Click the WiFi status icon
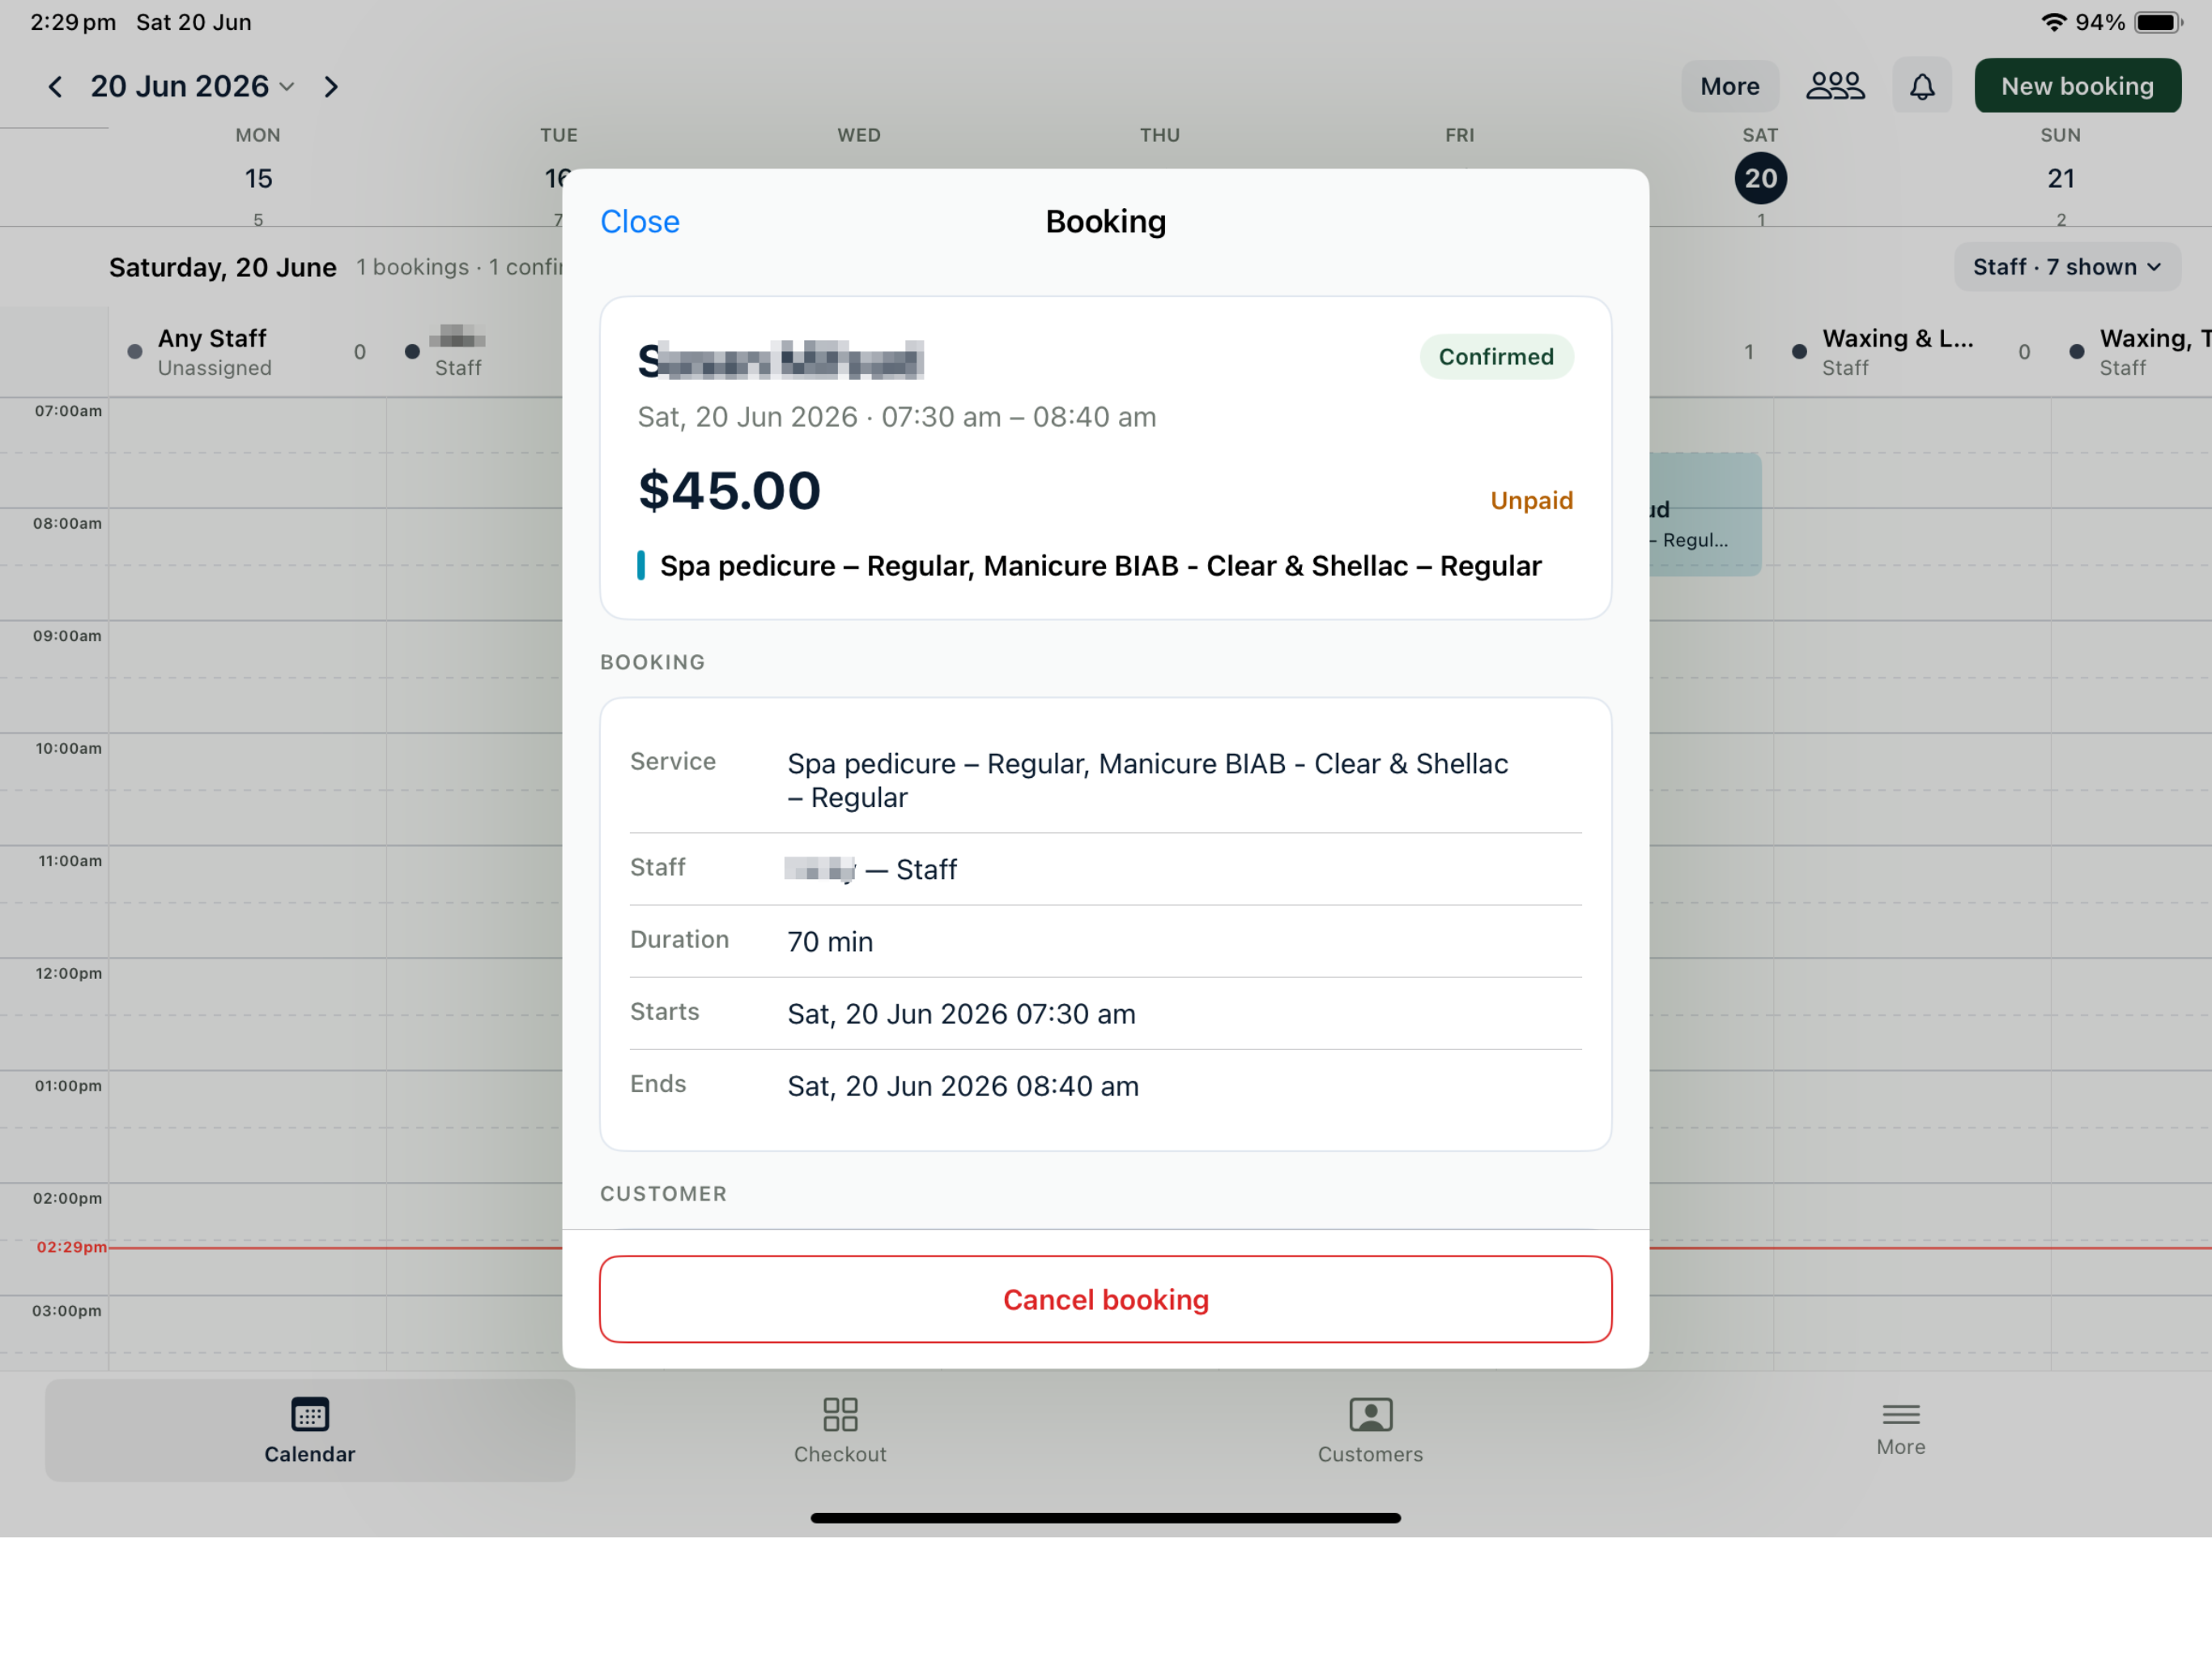This screenshot has width=2212, height=1658. [2053, 22]
